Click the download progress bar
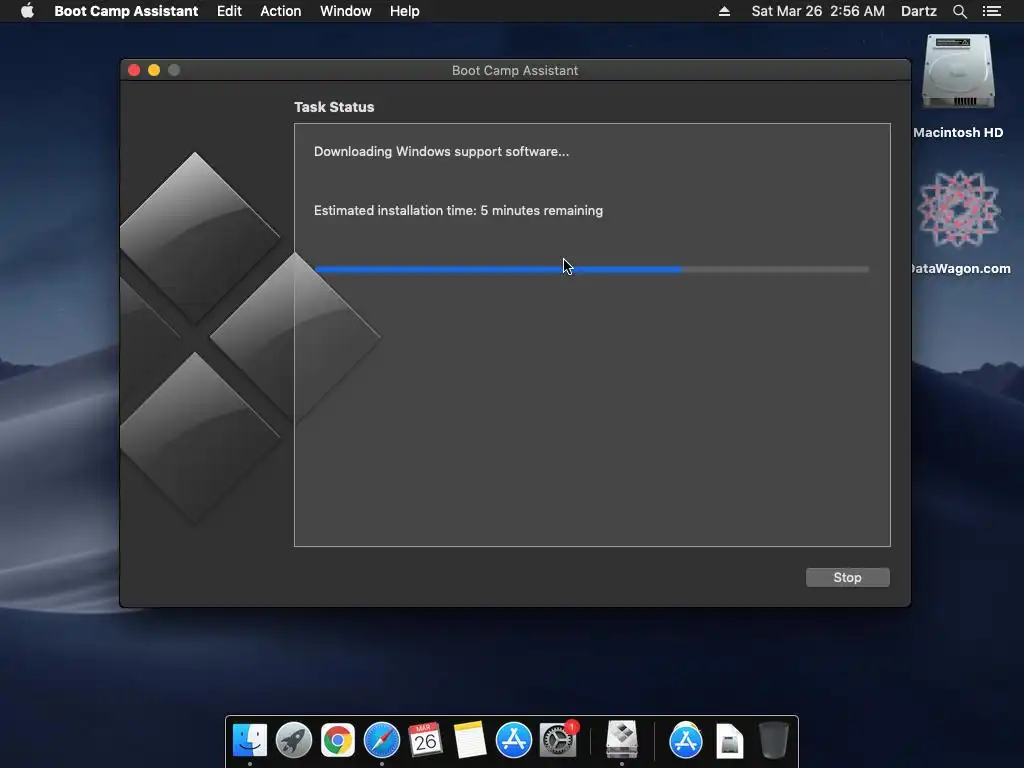 pos(592,269)
